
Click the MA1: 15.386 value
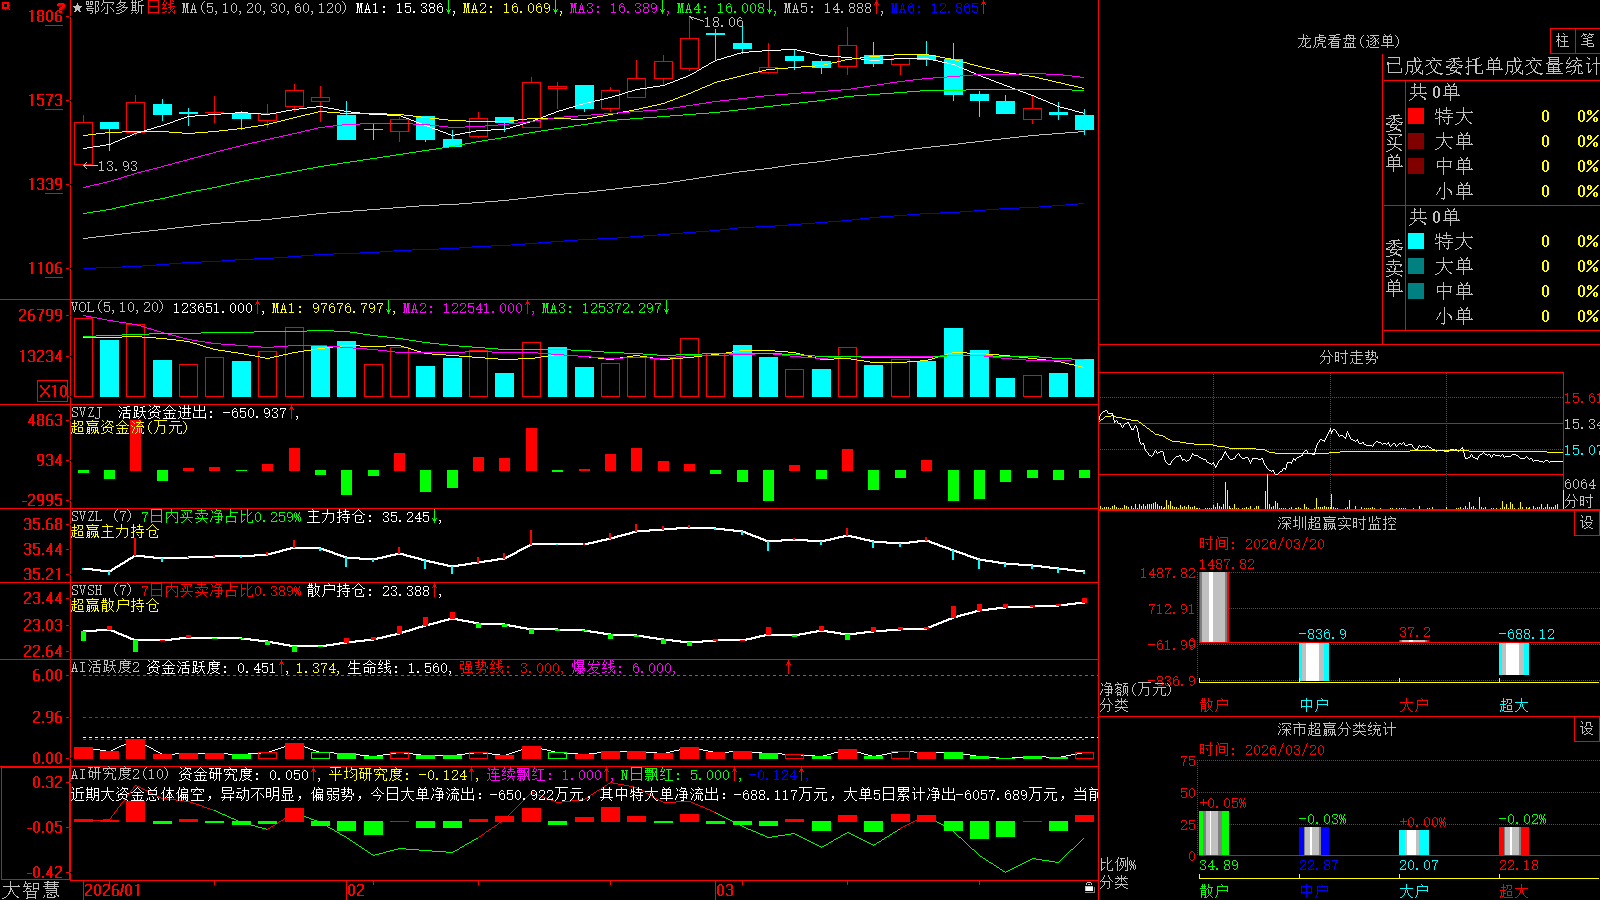click(402, 8)
